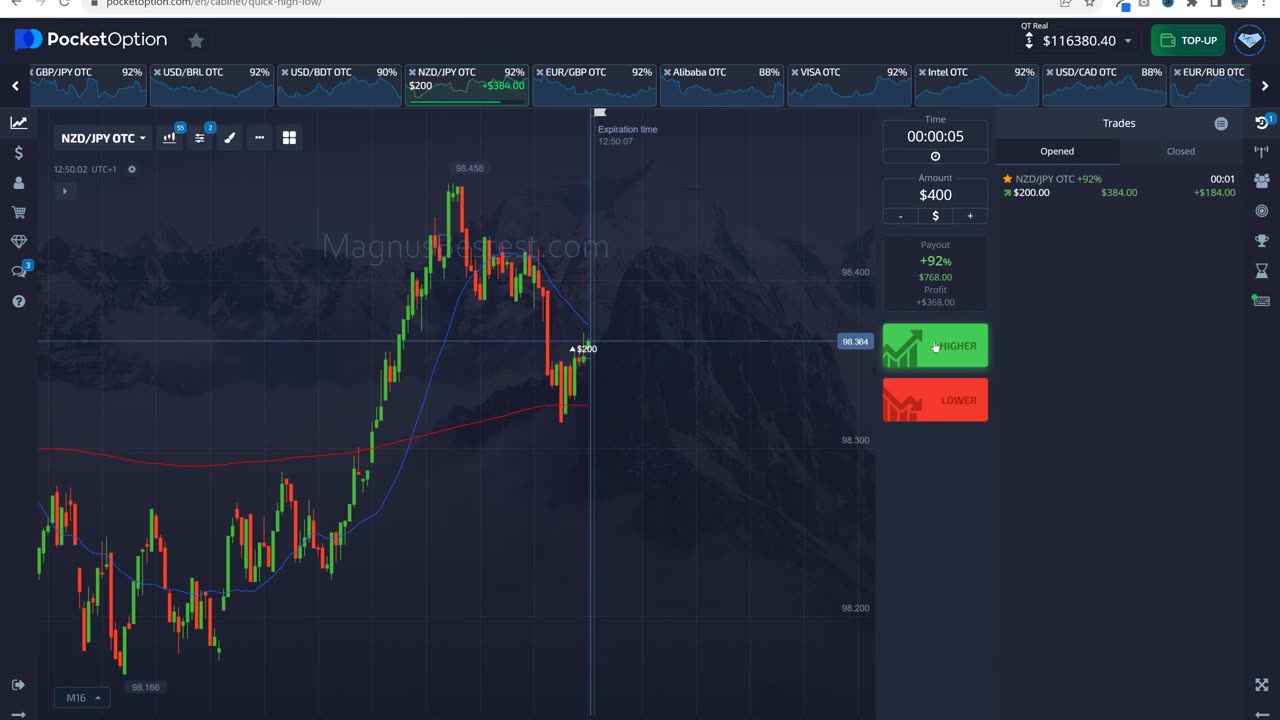
Task: Select VISA OTC asset tab
Action: click(849, 85)
